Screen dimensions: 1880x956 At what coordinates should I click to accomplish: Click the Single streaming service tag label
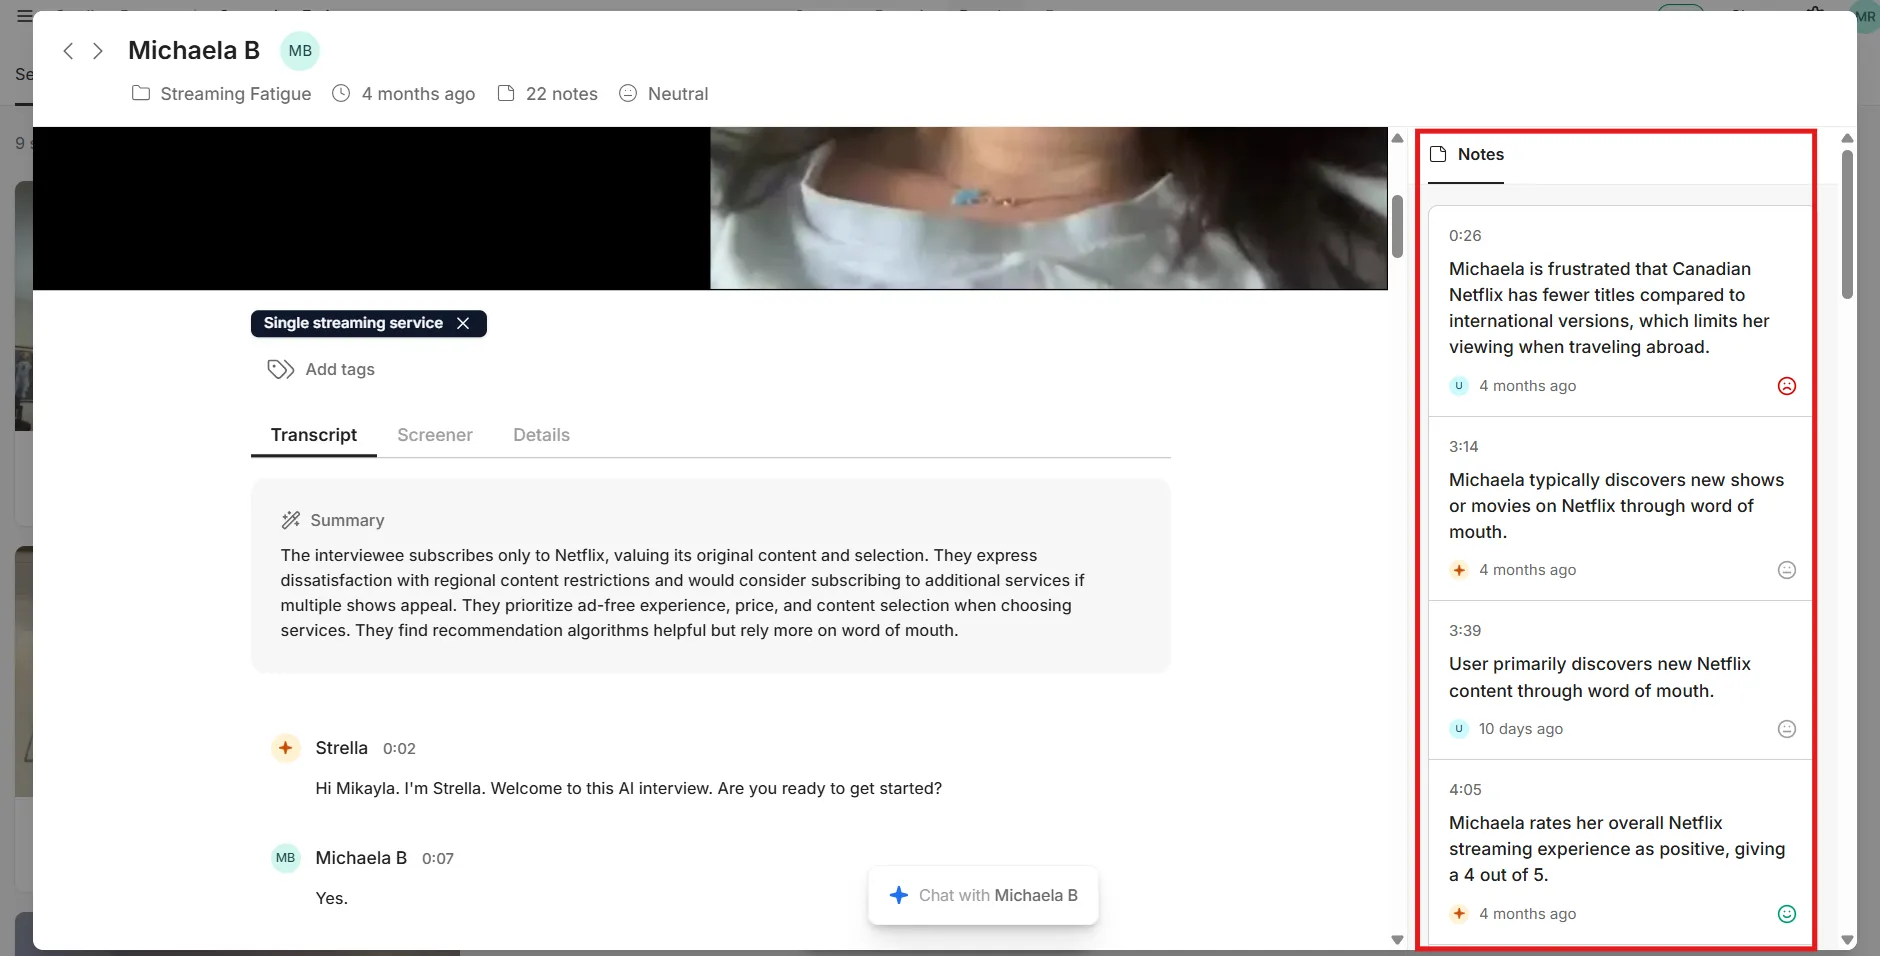[353, 323]
